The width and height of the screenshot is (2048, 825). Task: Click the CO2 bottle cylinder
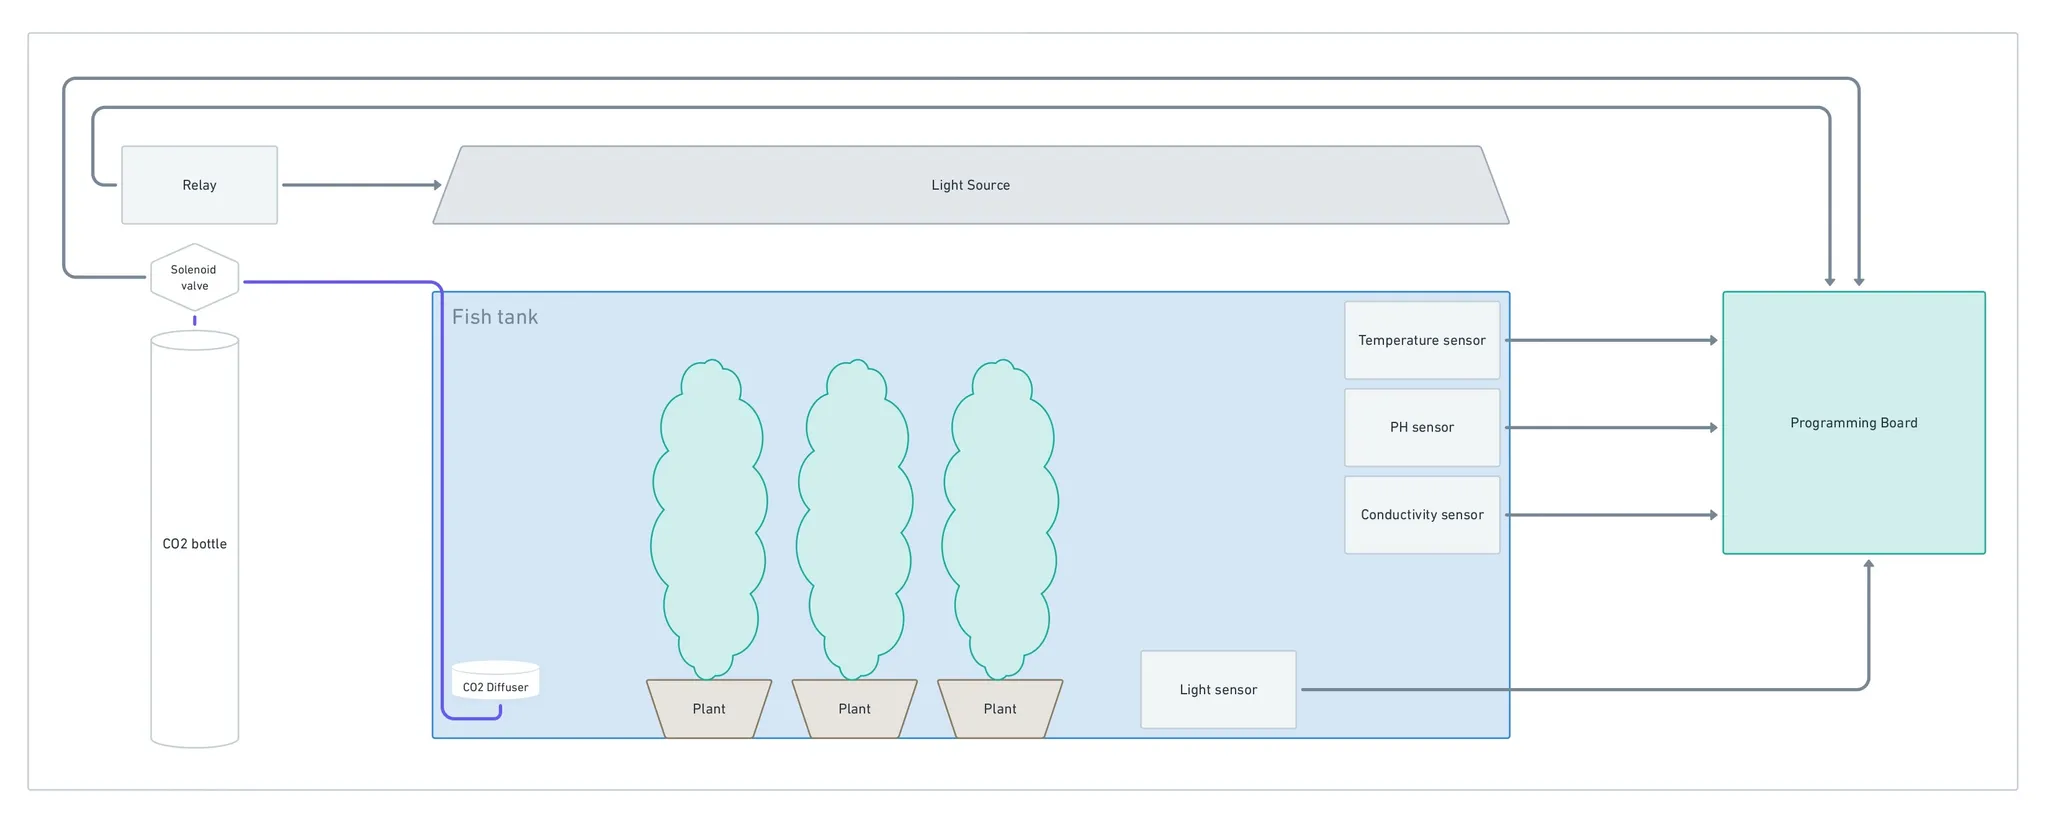tap(194, 543)
